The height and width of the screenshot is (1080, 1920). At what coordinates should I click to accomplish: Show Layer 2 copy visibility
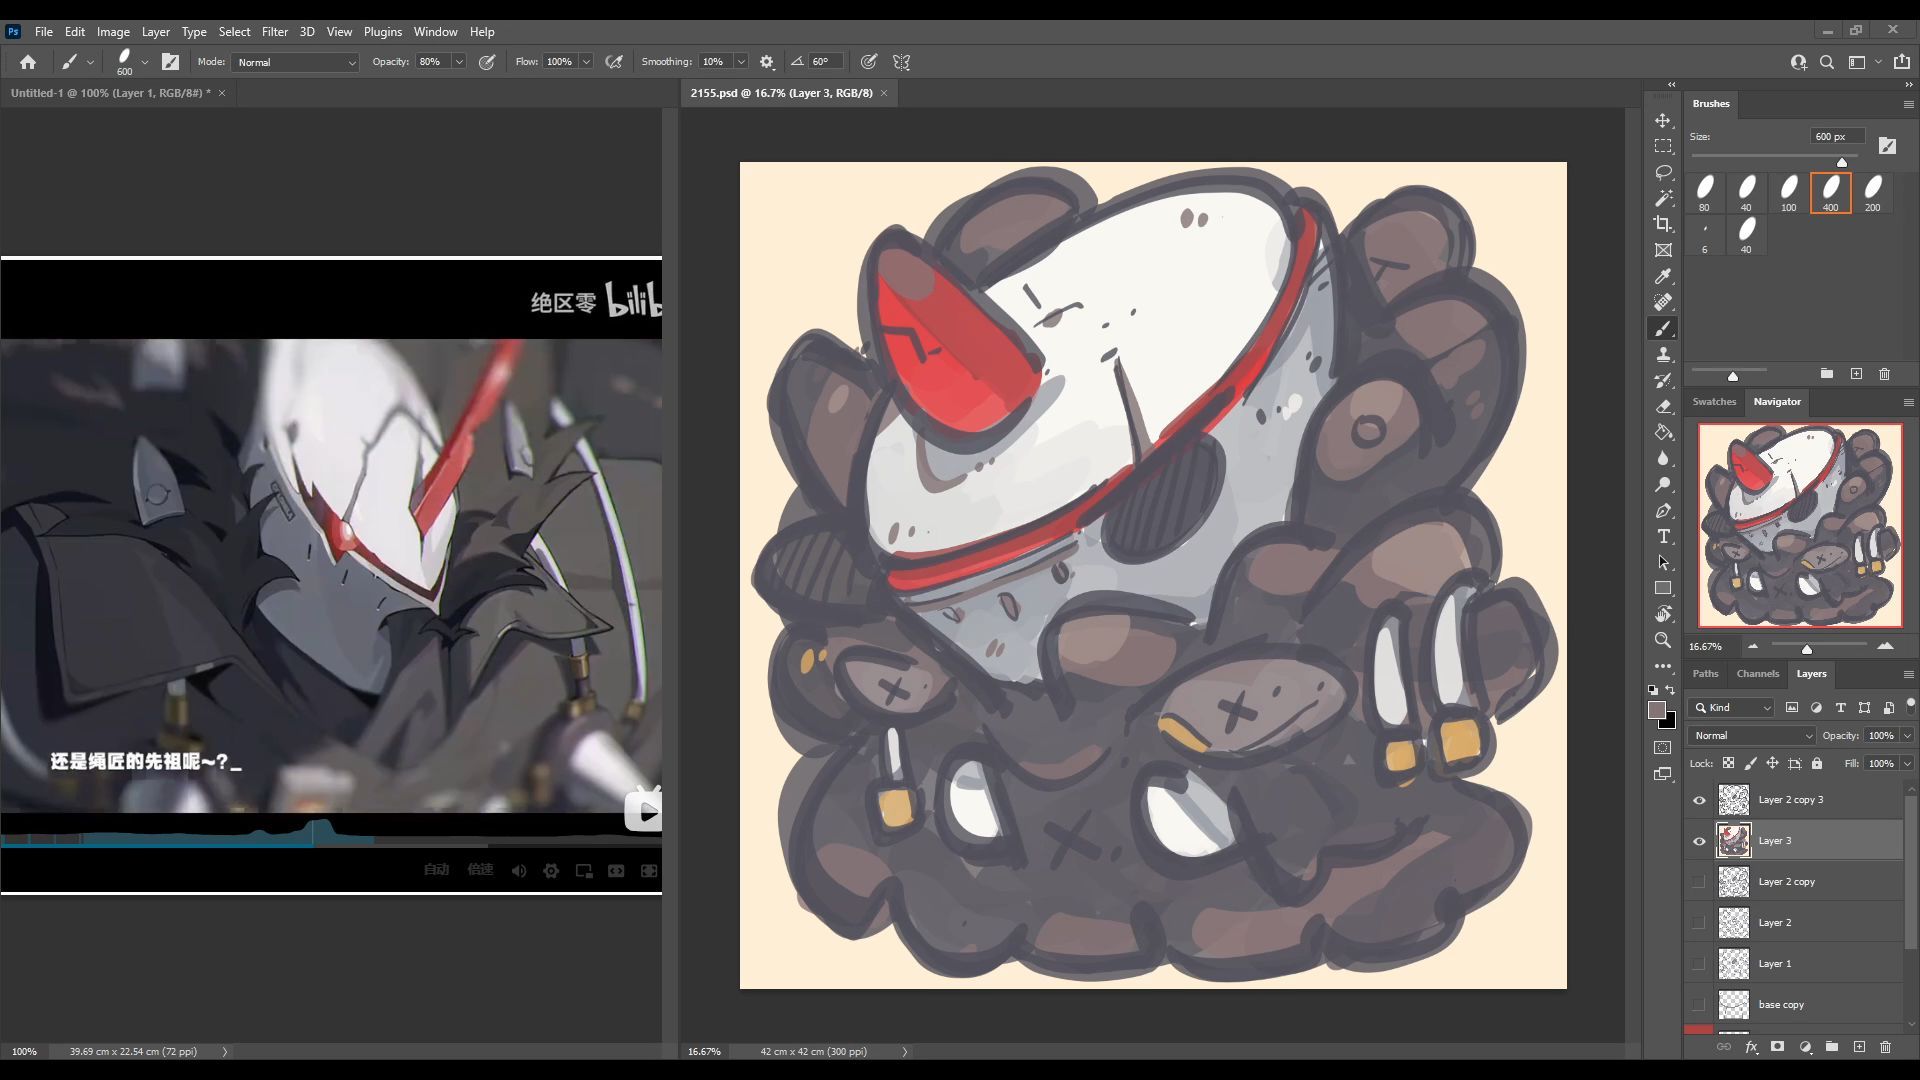(1699, 882)
